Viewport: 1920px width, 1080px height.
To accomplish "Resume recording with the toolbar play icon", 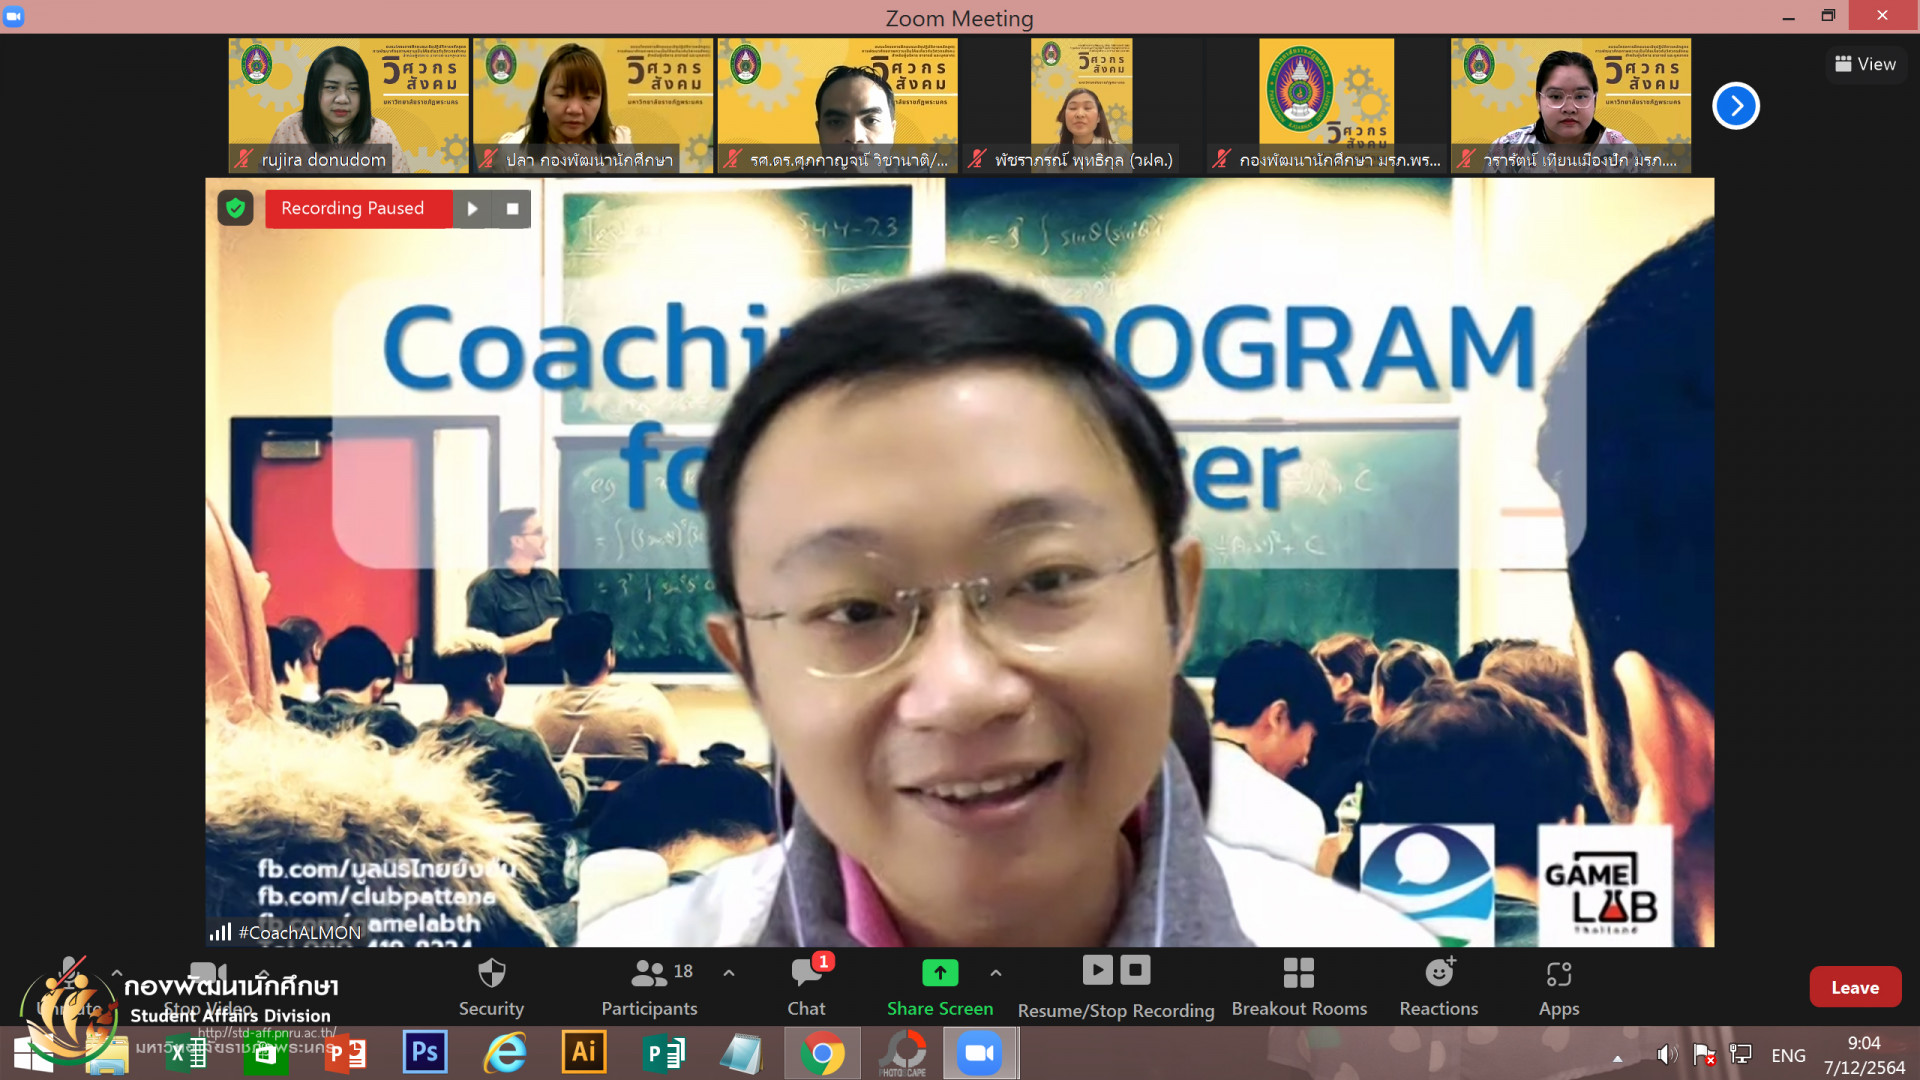I will (1097, 970).
